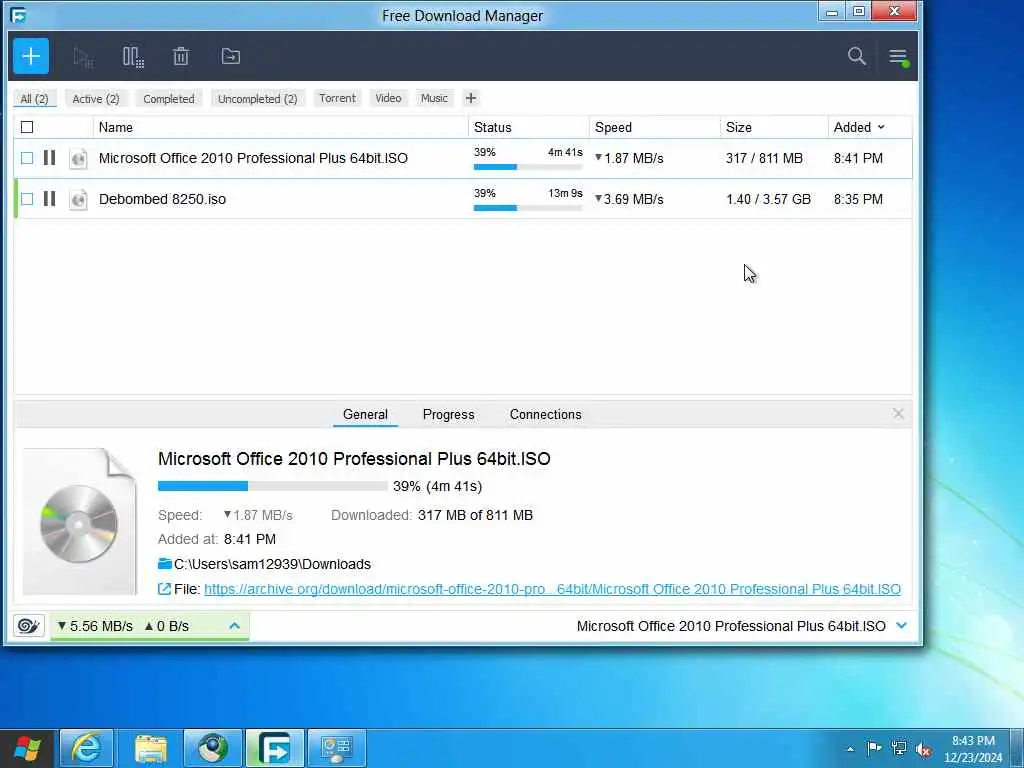Select the Music filter tab
Screen dimensions: 1024x768
click(434, 98)
